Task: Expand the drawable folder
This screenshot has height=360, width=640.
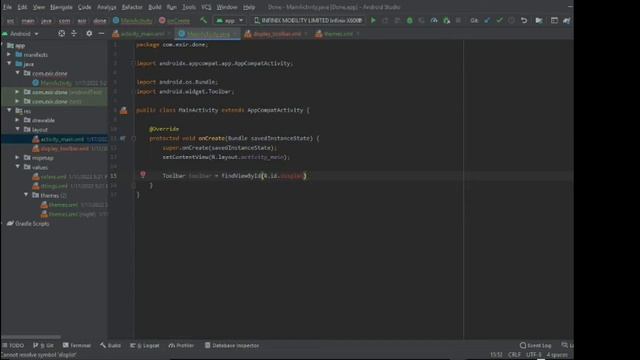Action: click(17, 120)
